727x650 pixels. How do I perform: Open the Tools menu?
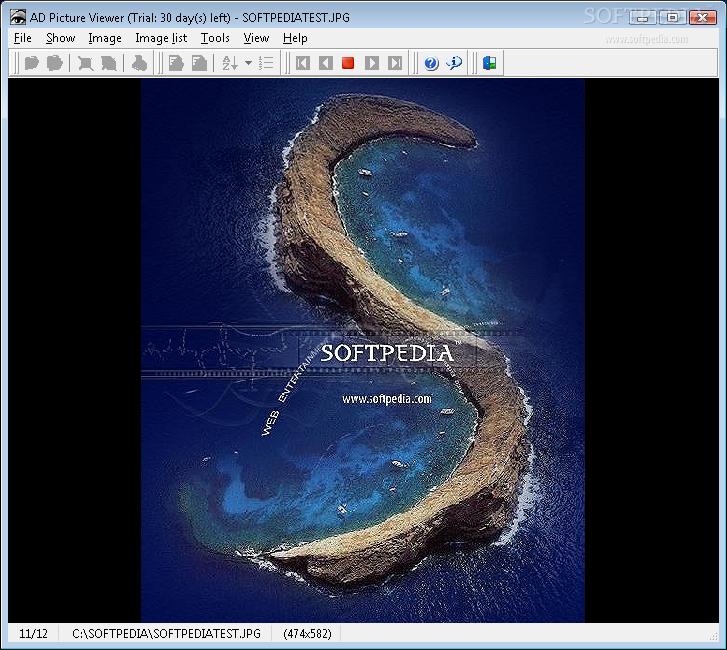pos(215,38)
